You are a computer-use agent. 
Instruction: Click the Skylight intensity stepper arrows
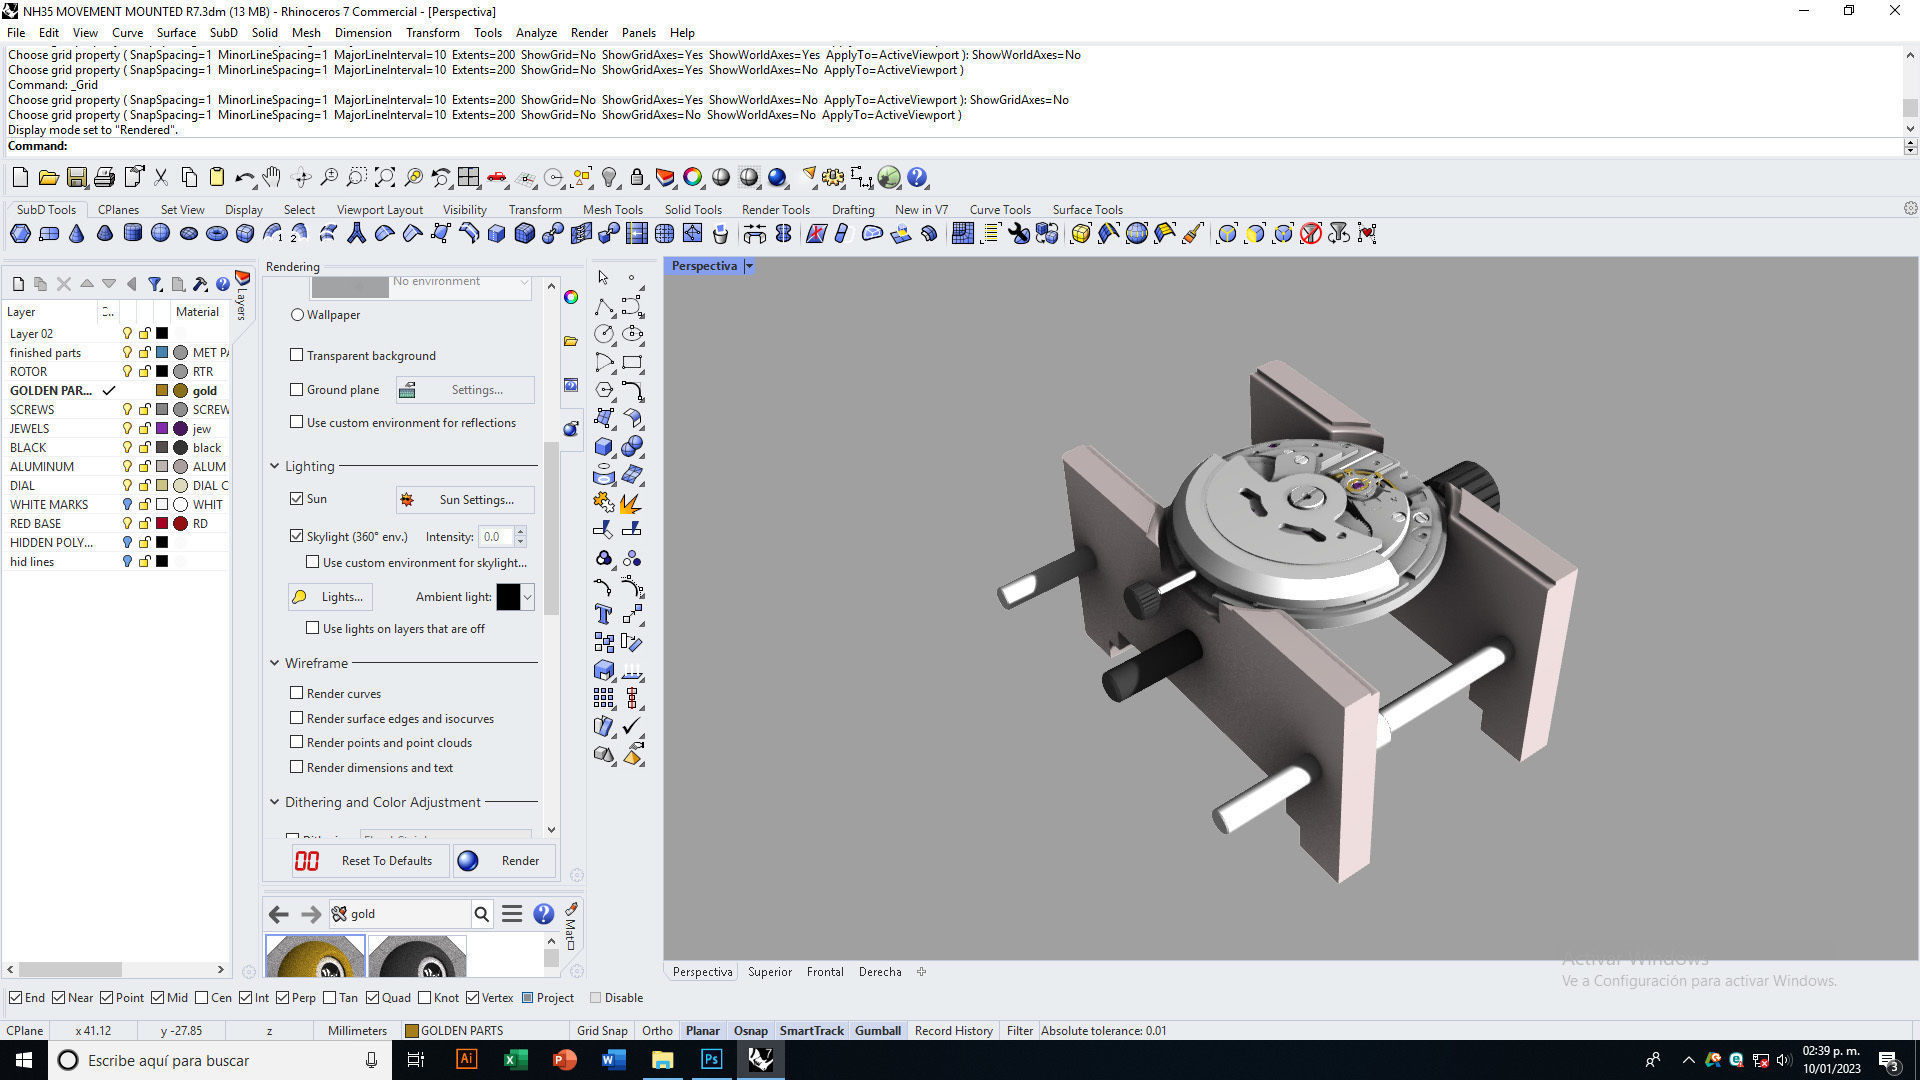click(x=520, y=537)
